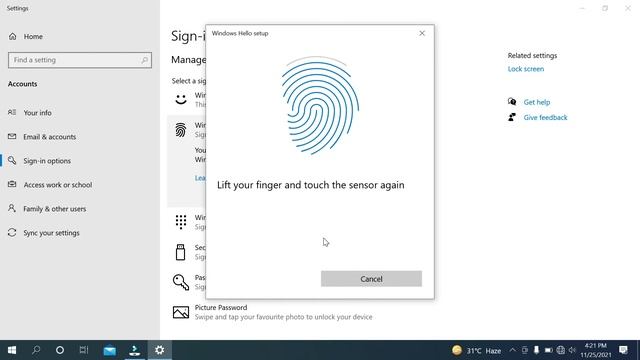Open the notification action center

tap(623, 350)
